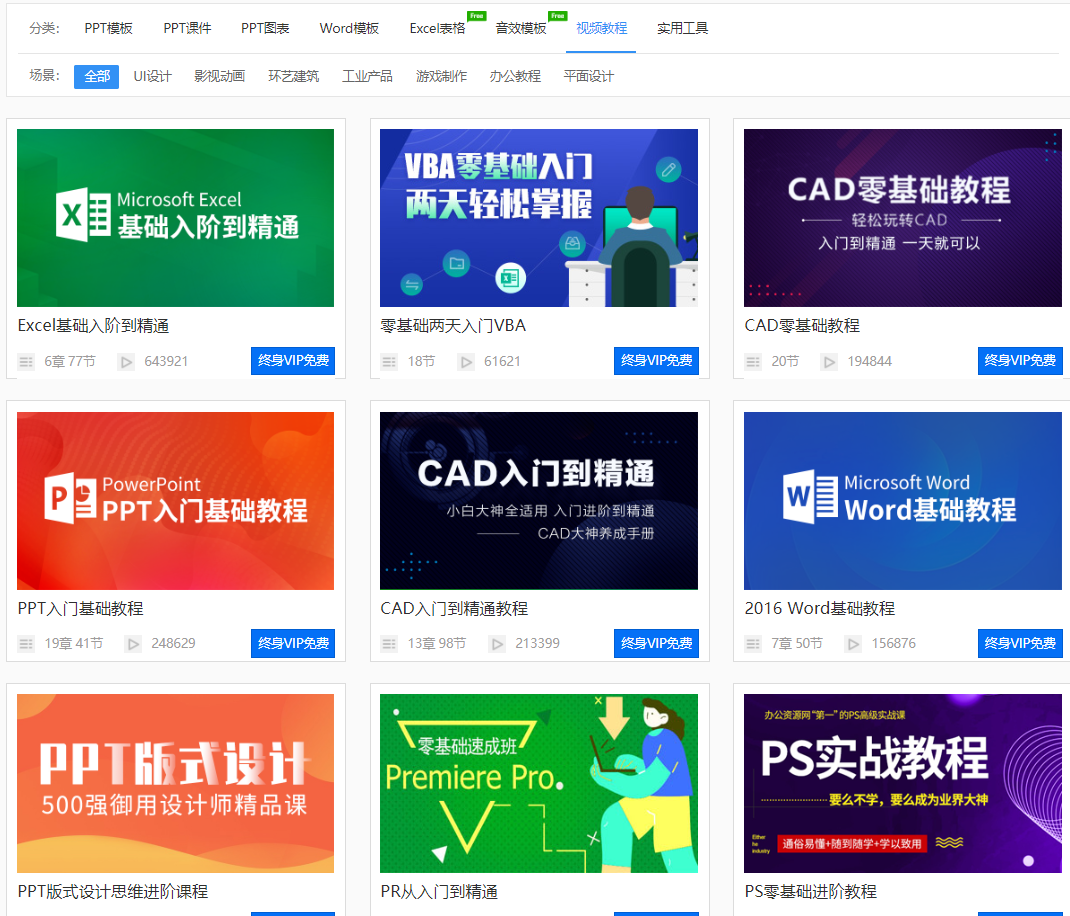Click the Free badge on Excel表格

476,16
